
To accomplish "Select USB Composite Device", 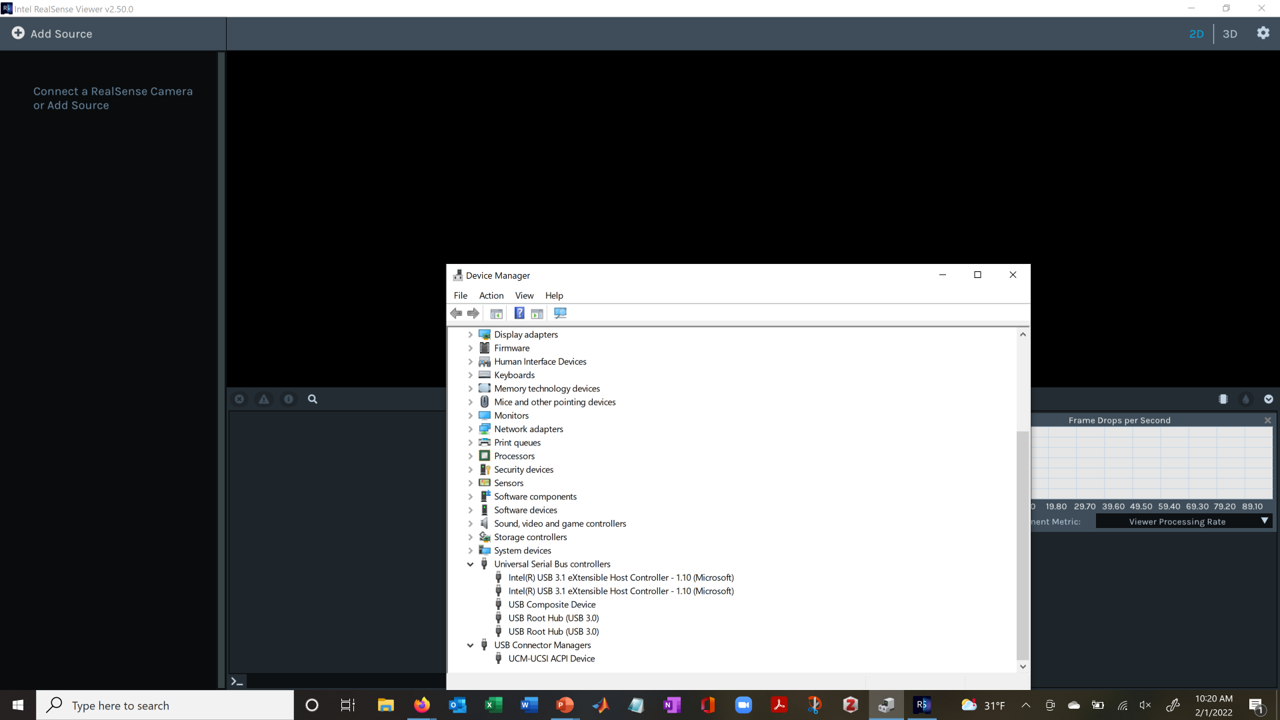I will coord(552,605).
